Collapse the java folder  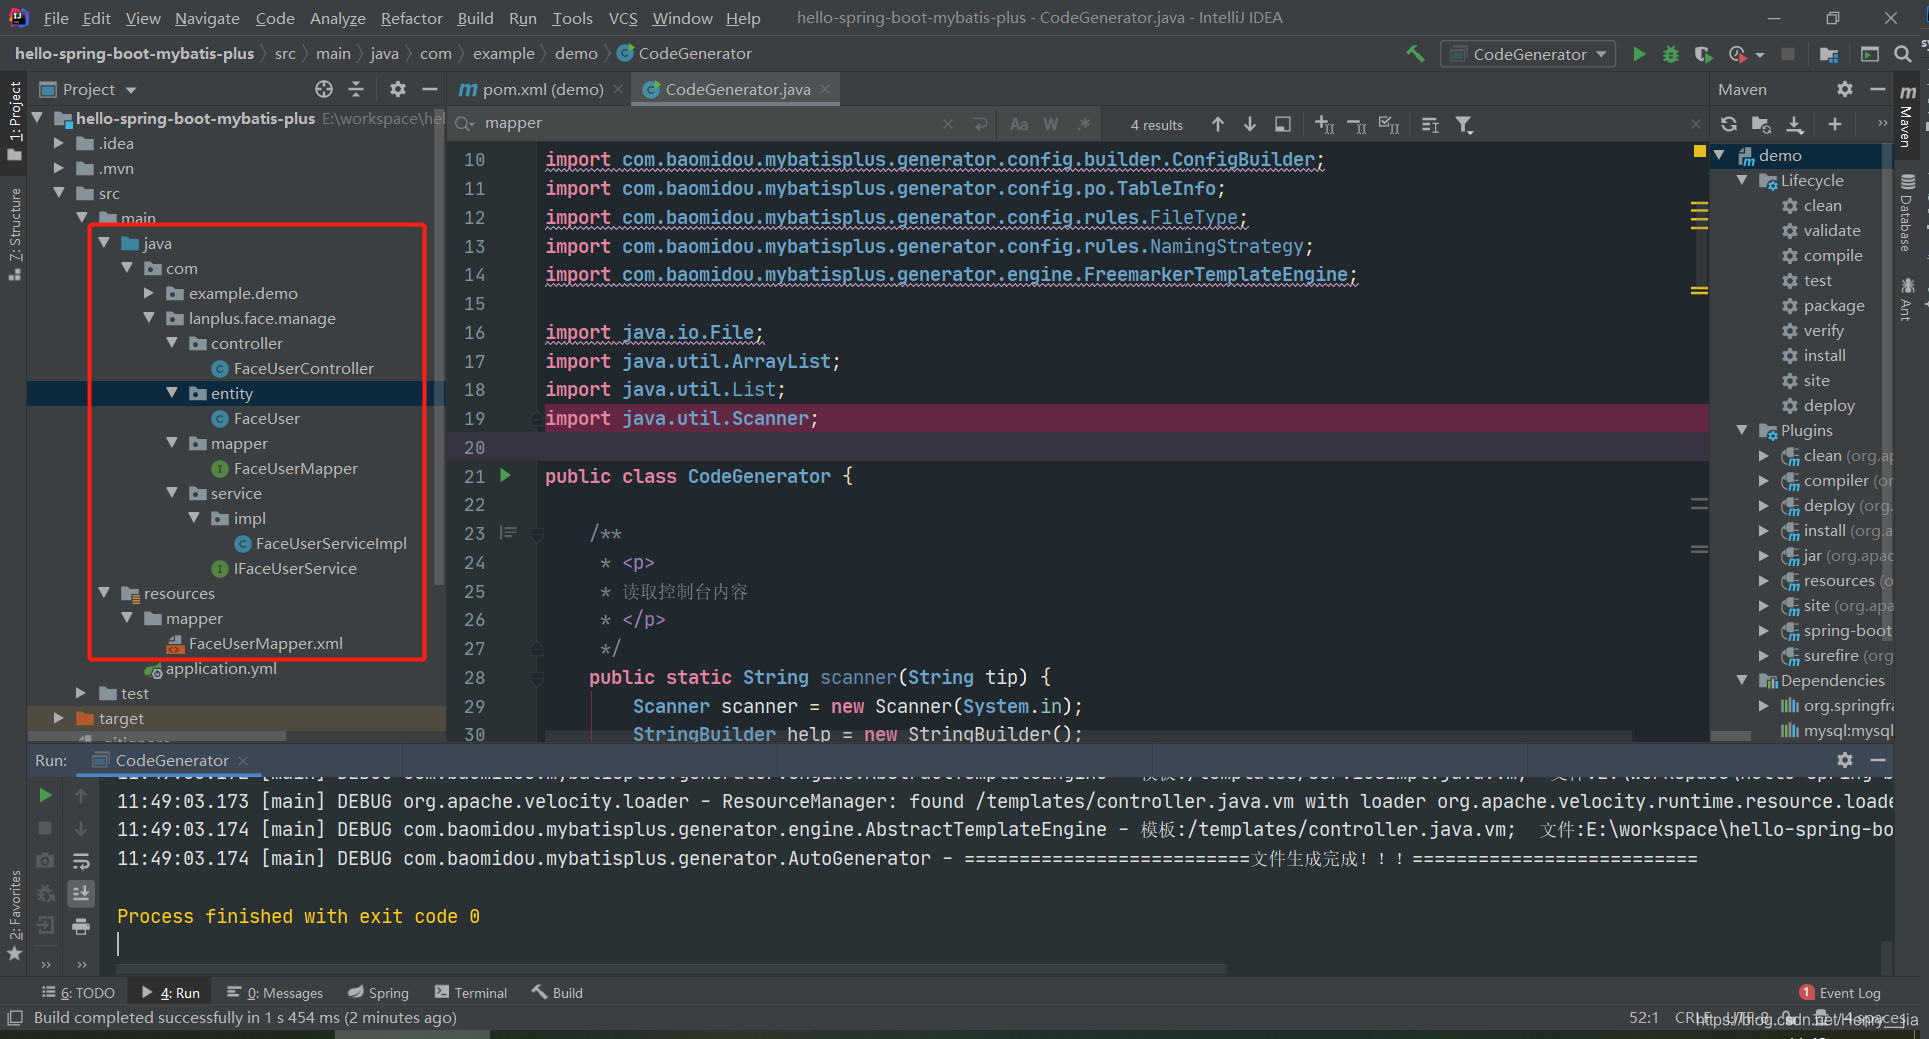[104, 243]
